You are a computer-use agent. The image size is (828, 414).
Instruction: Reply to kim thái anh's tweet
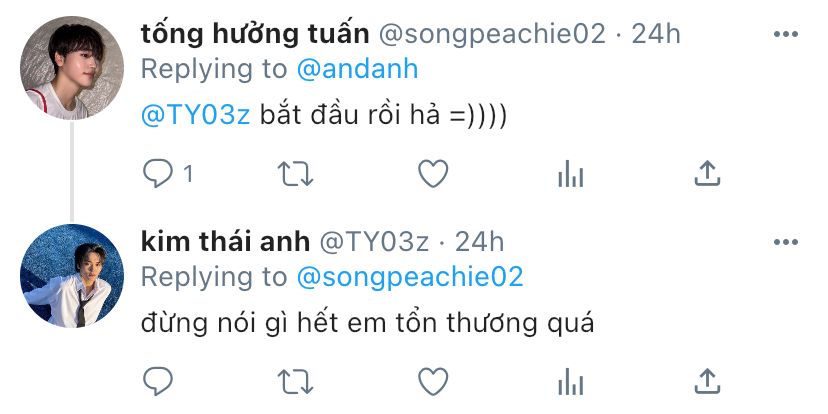point(159,381)
